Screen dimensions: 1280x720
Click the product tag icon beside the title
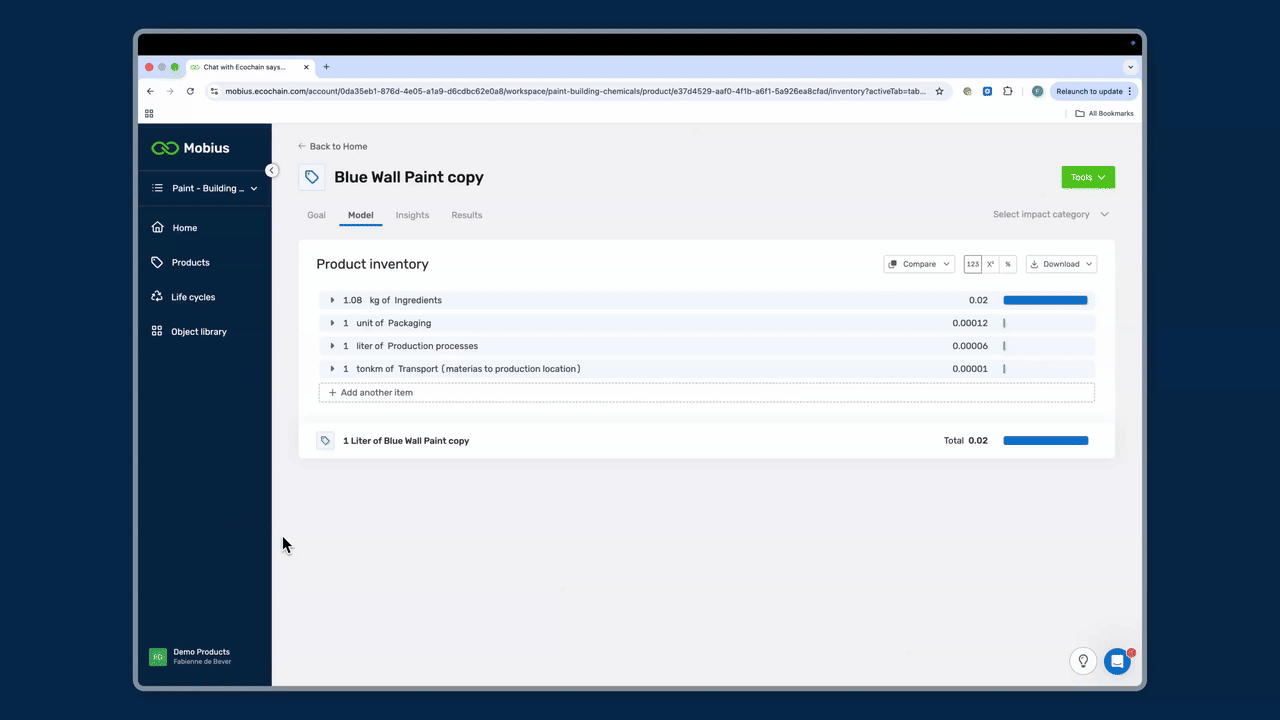pos(312,177)
